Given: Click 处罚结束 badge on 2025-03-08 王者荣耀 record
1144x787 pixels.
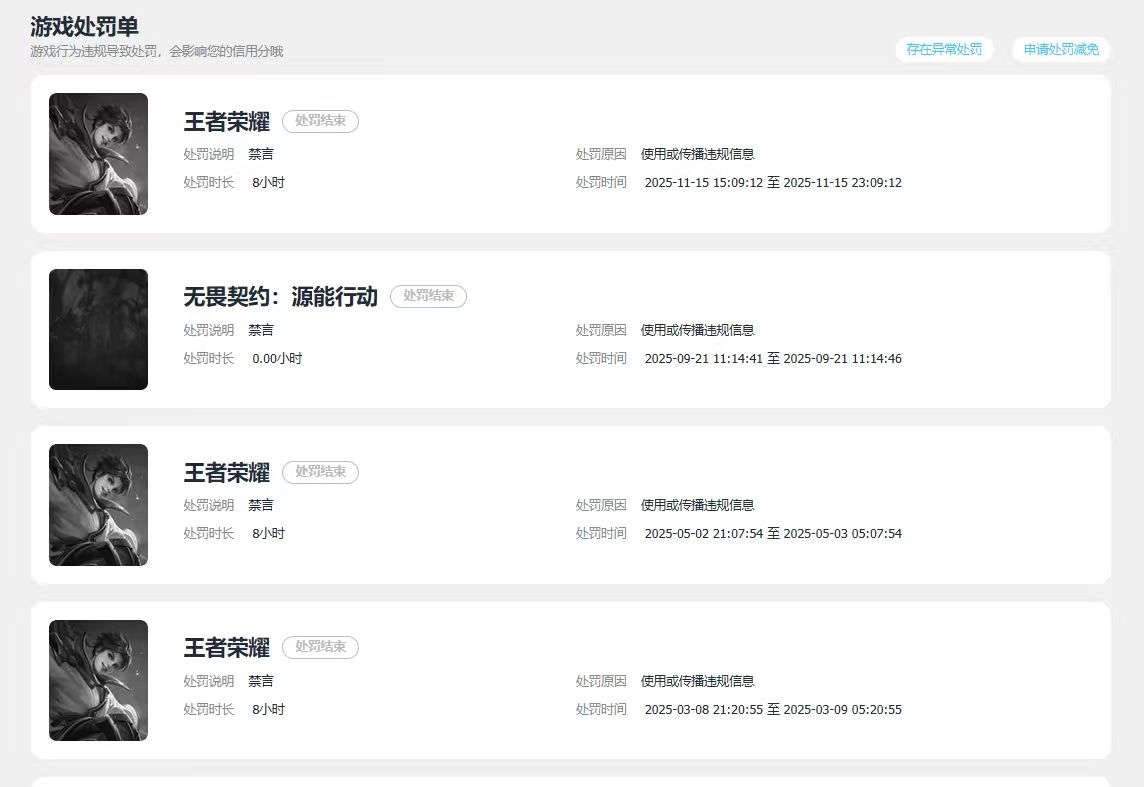Looking at the screenshot, I should point(320,647).
